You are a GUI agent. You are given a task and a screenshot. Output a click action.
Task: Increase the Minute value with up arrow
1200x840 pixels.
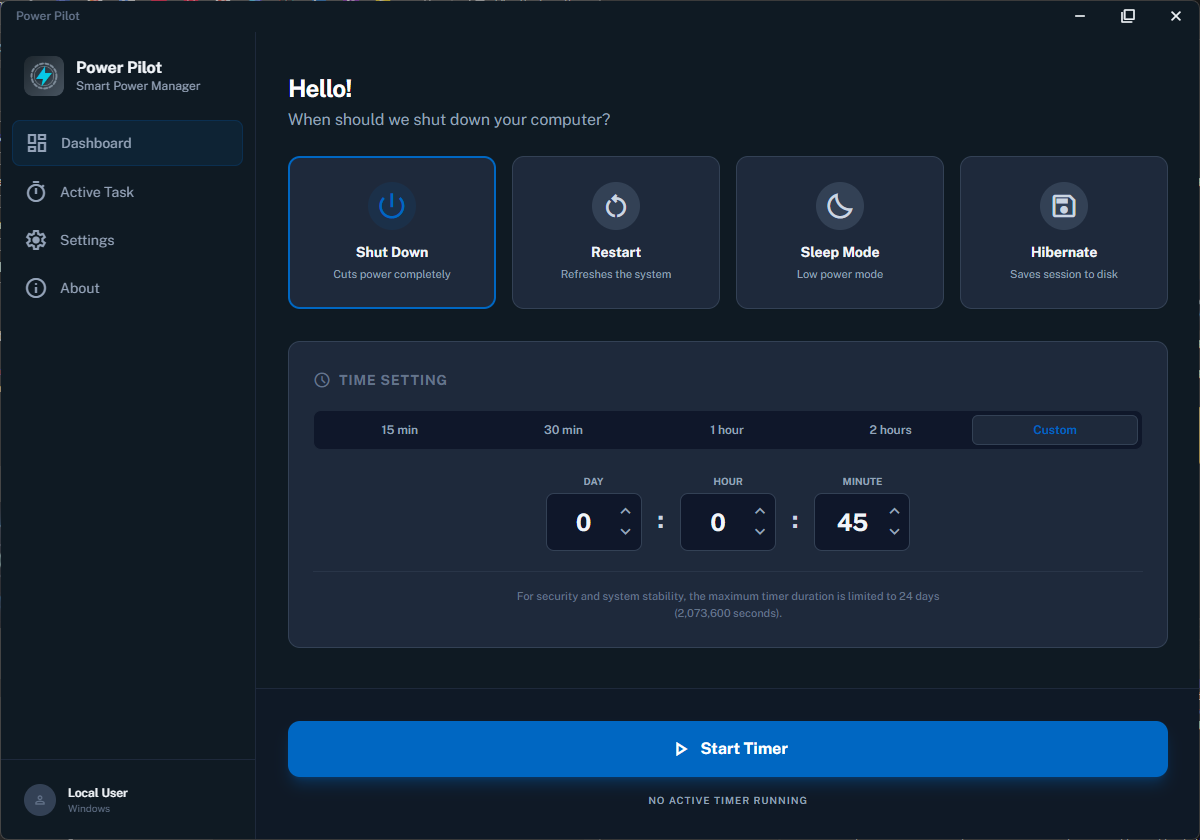[x=894, y=511]
